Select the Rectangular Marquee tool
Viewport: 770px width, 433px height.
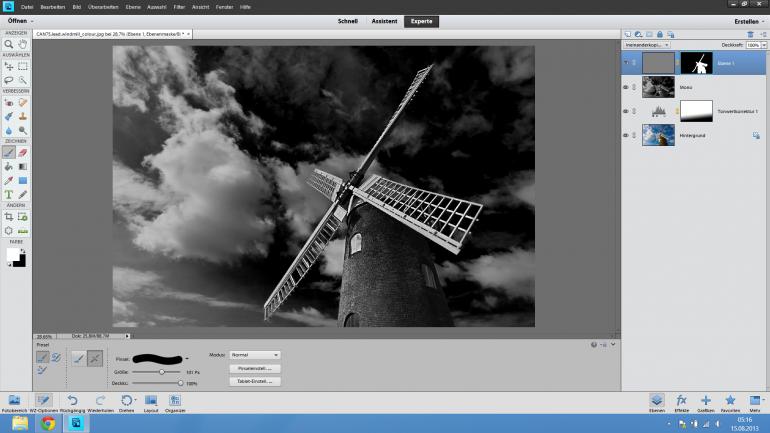coord(23,66)
